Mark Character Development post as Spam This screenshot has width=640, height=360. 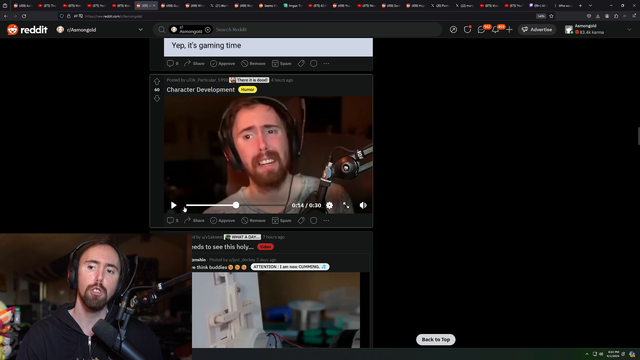coord(282,220)
